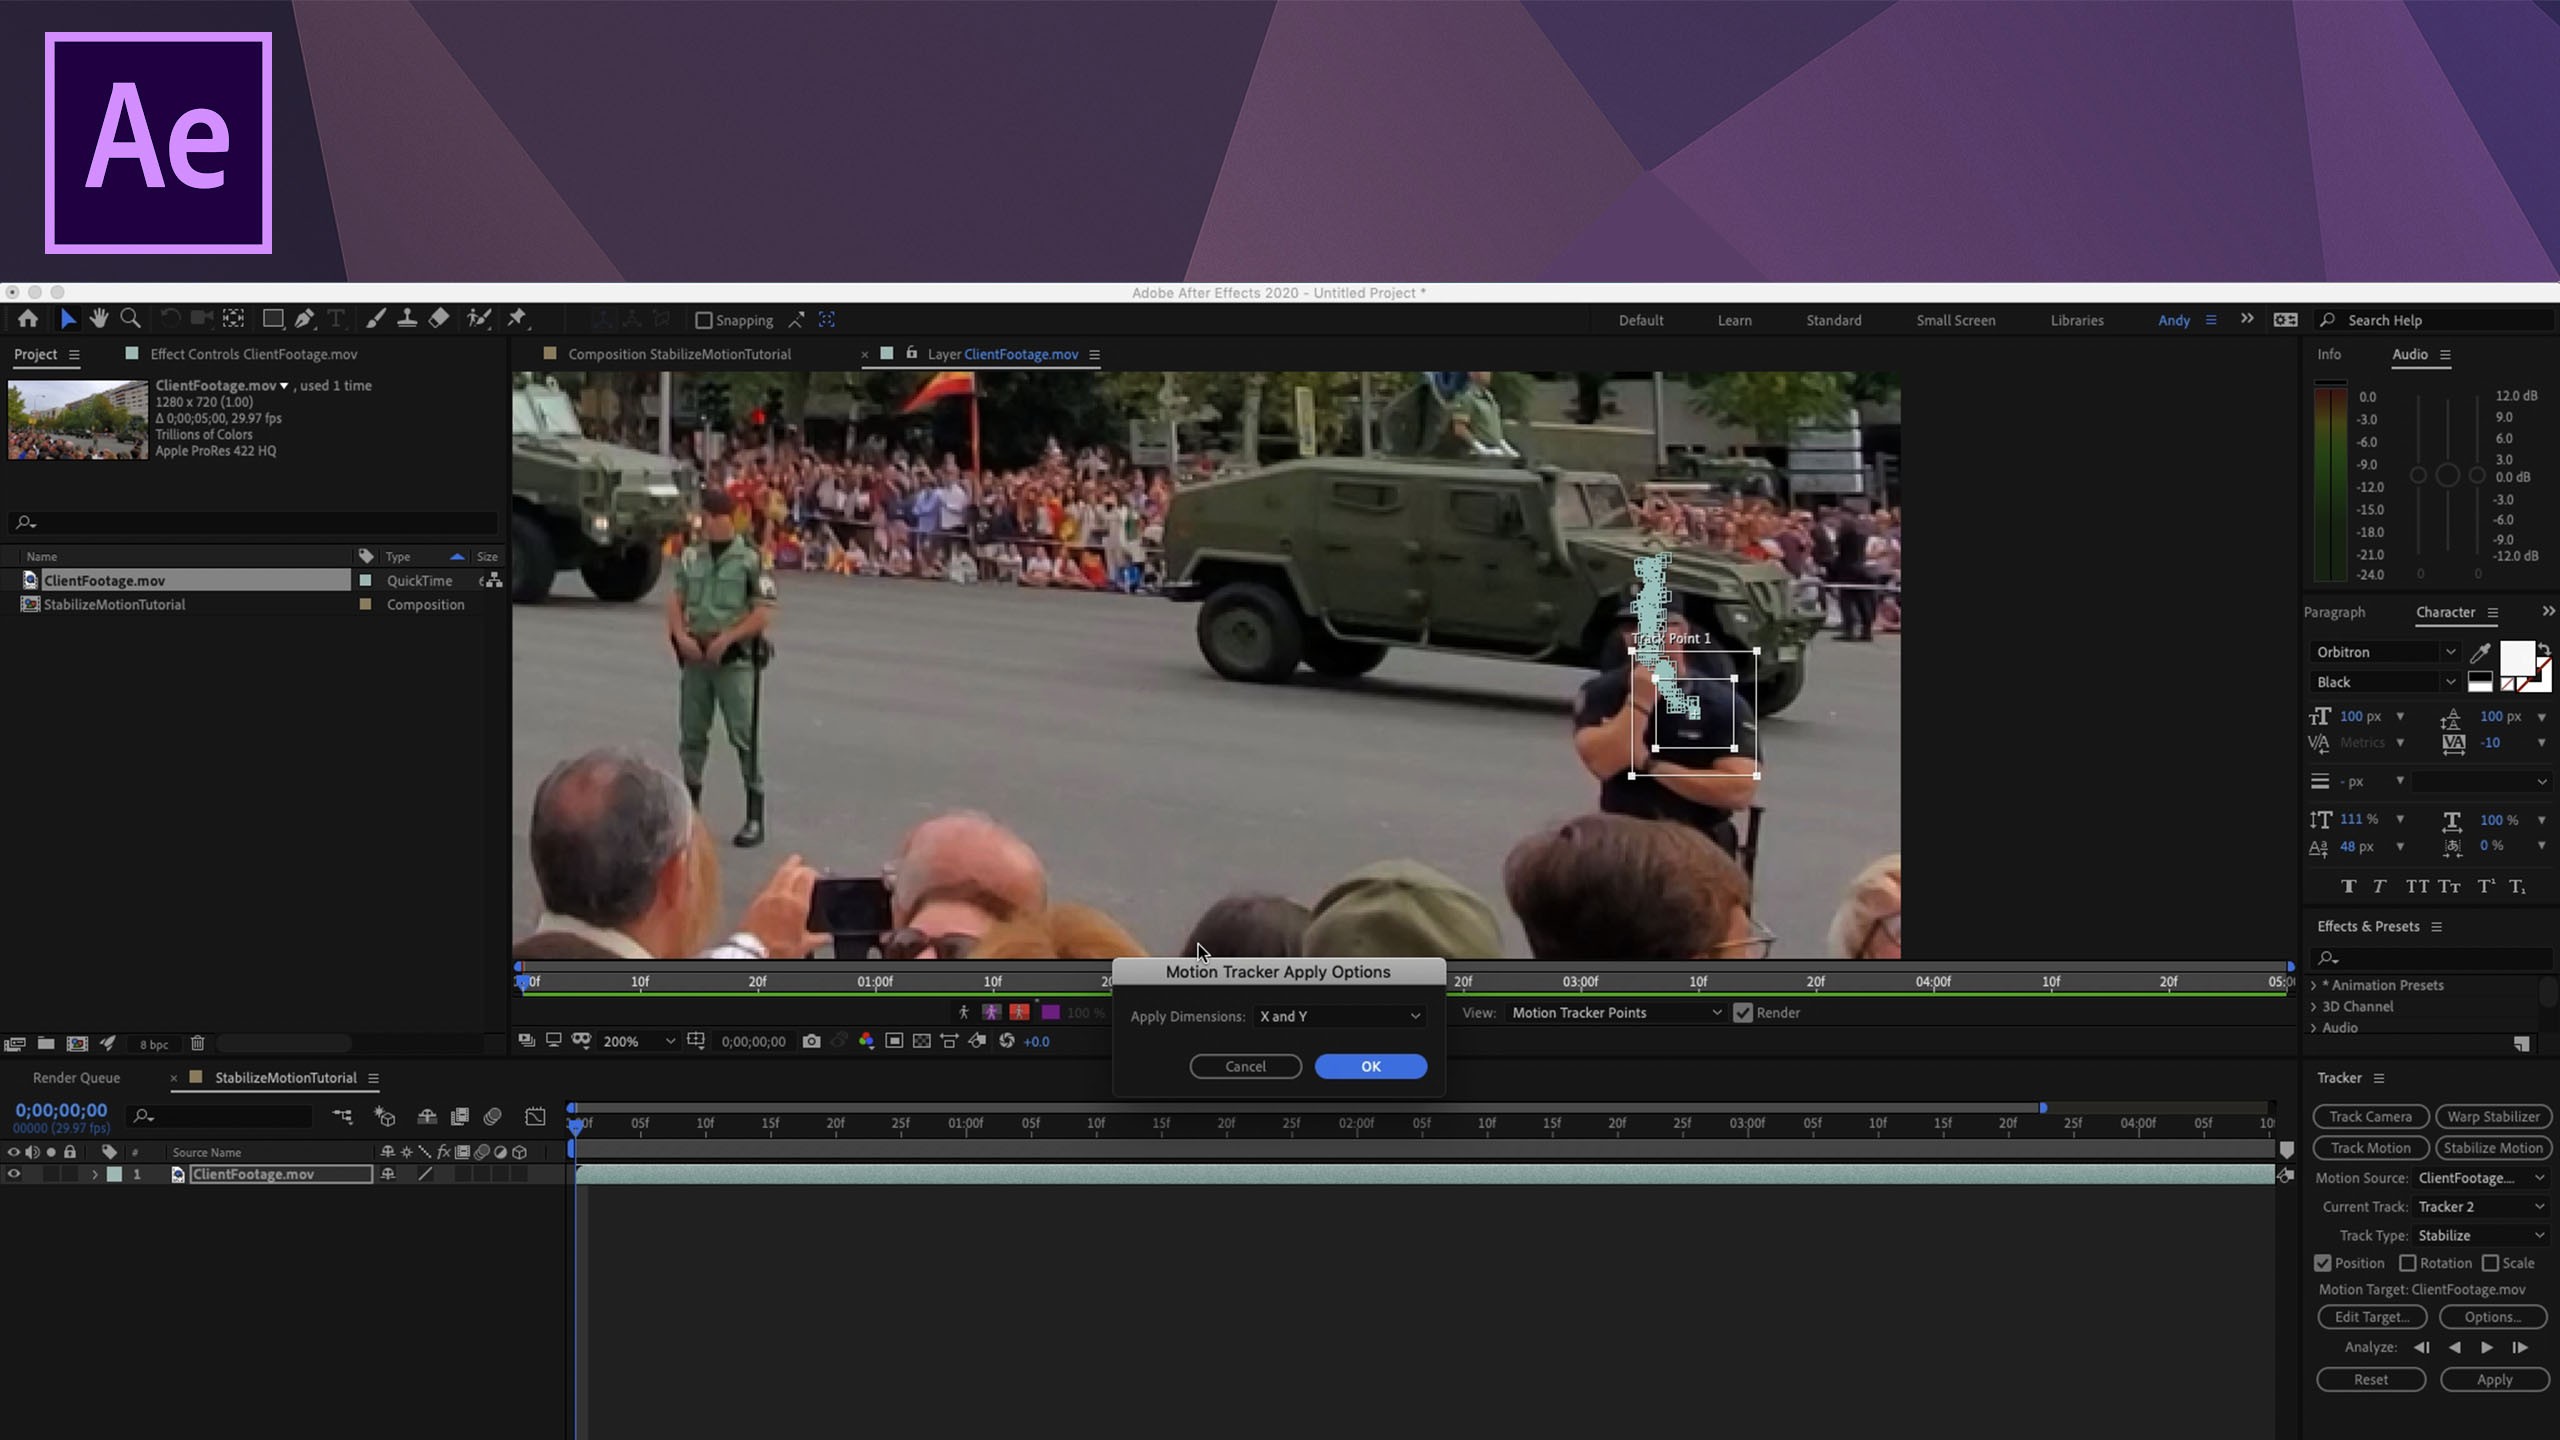This screenshot has height=1440, width=2560.
Task: Click analyze forward play button in Tracker
Action: click(2487, 1347)
